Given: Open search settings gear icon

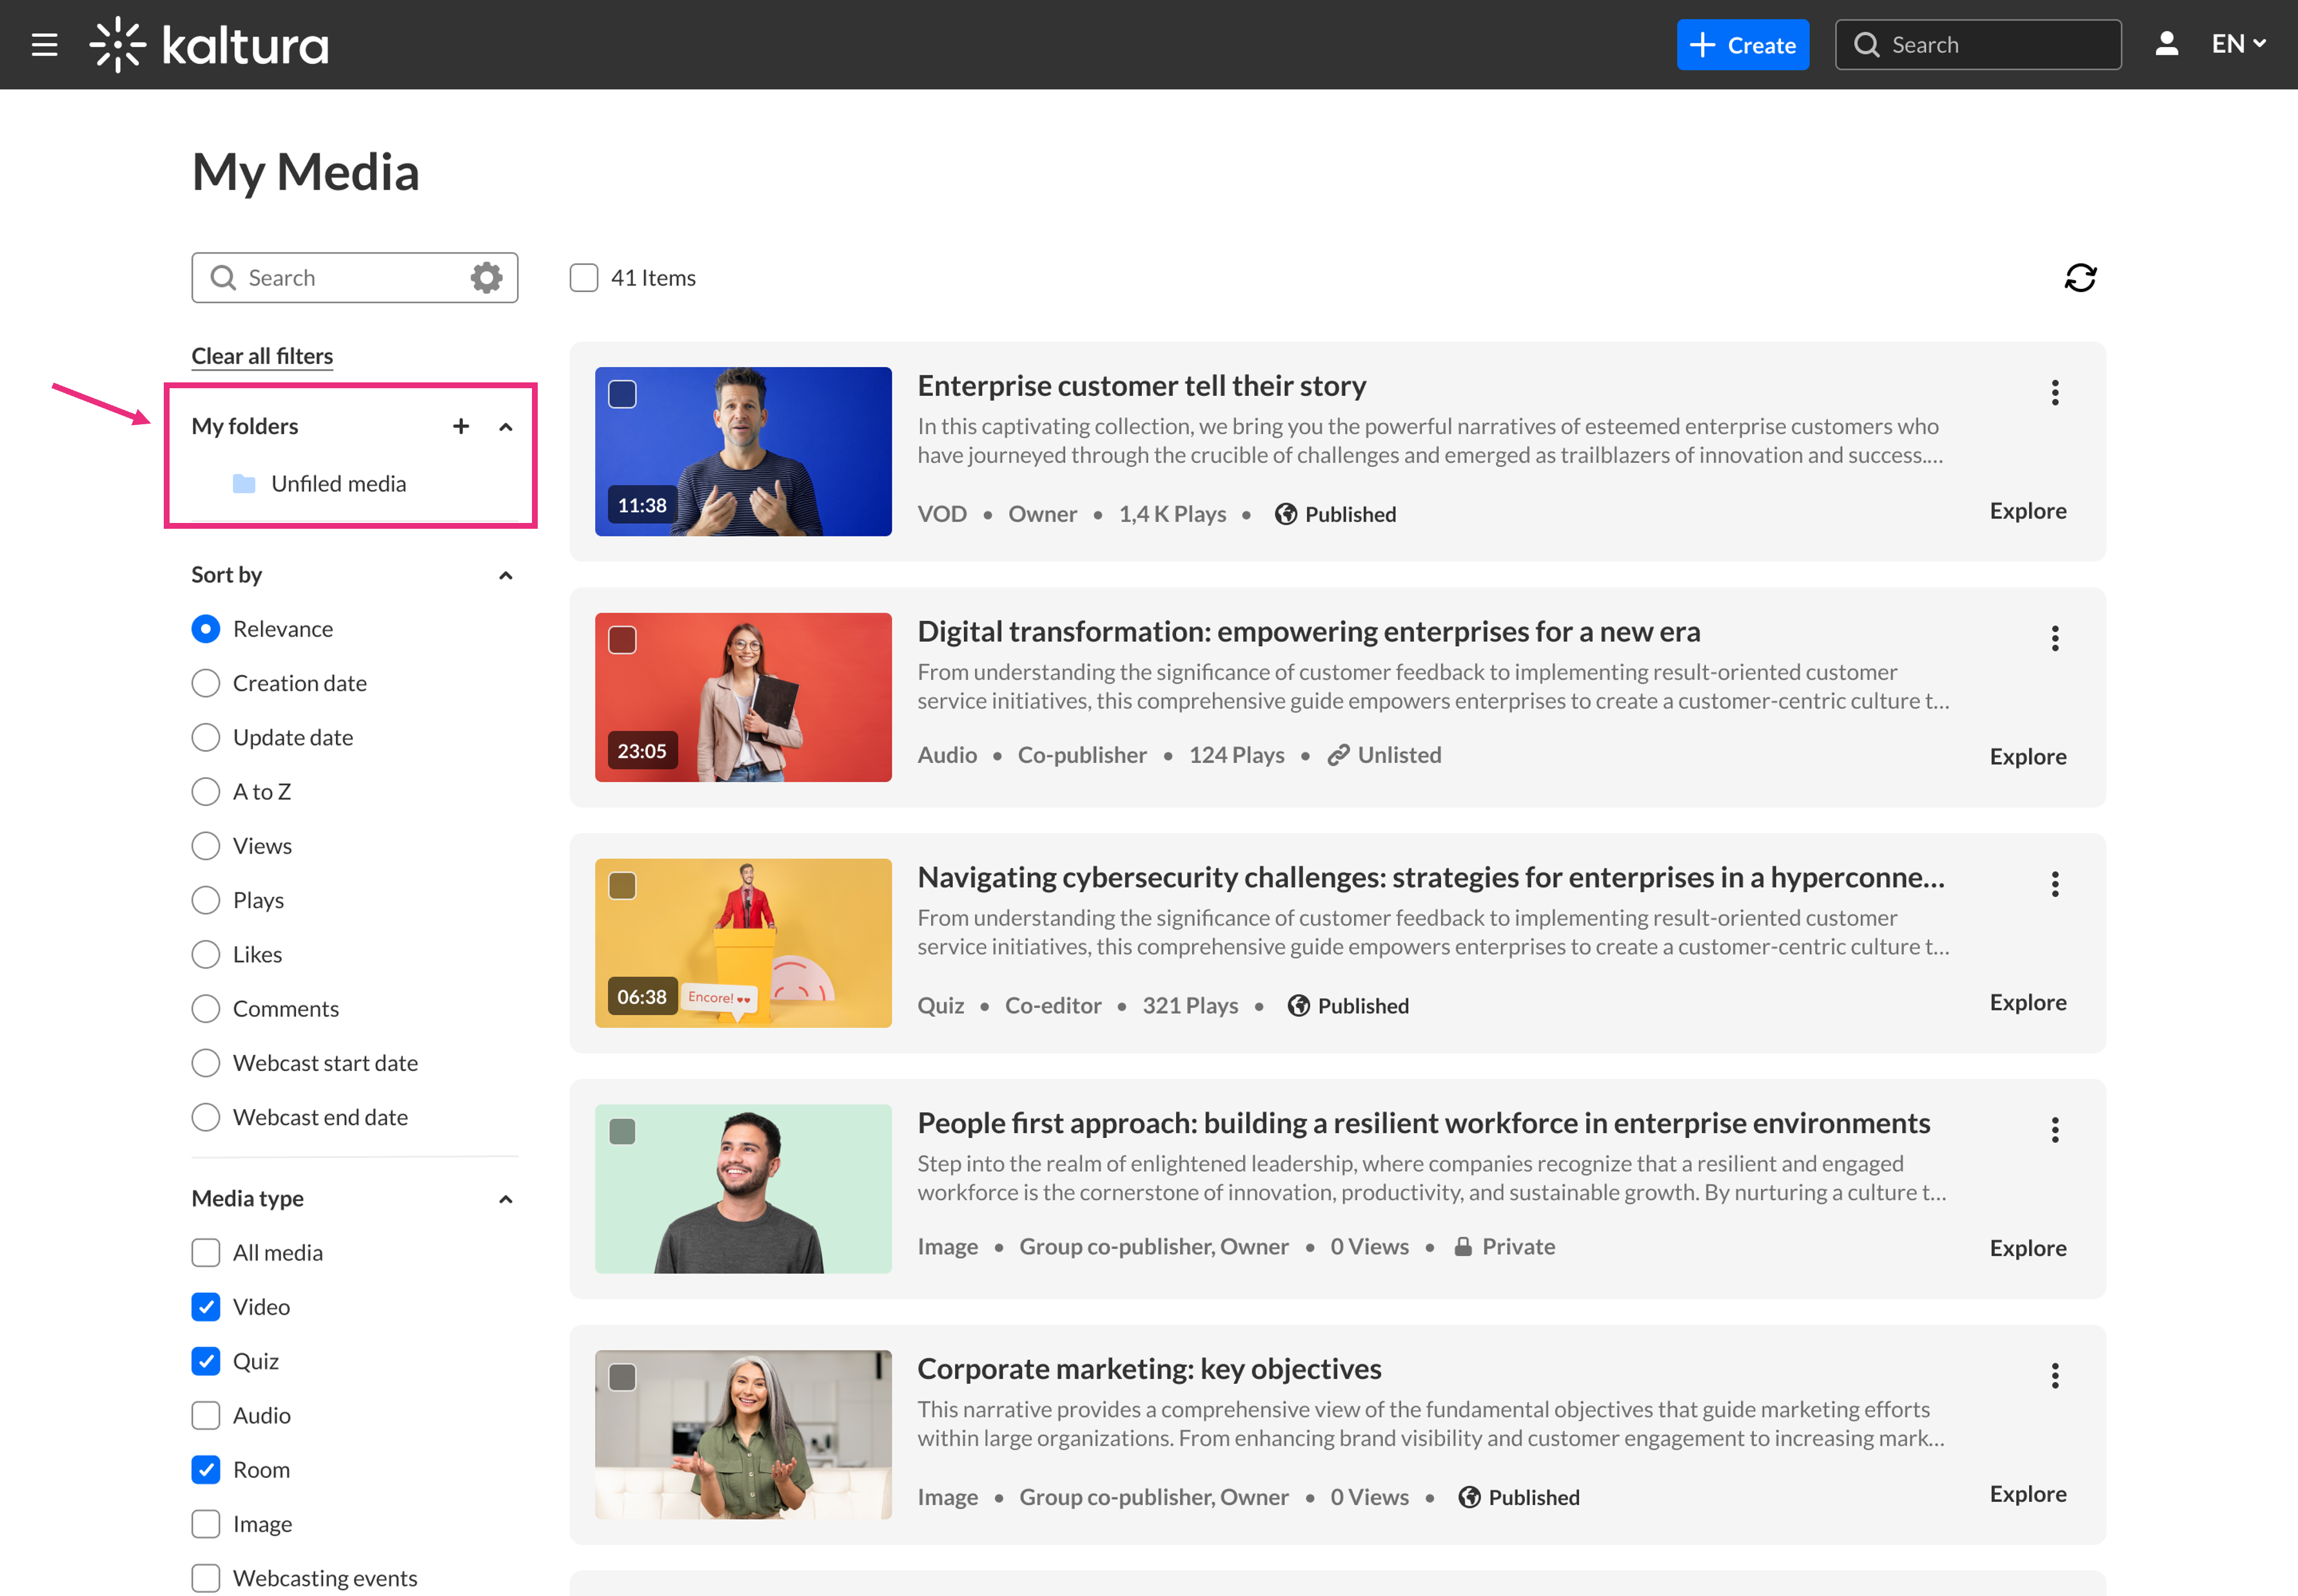Looking at the screenshot, I should click(x=487, y=278).
